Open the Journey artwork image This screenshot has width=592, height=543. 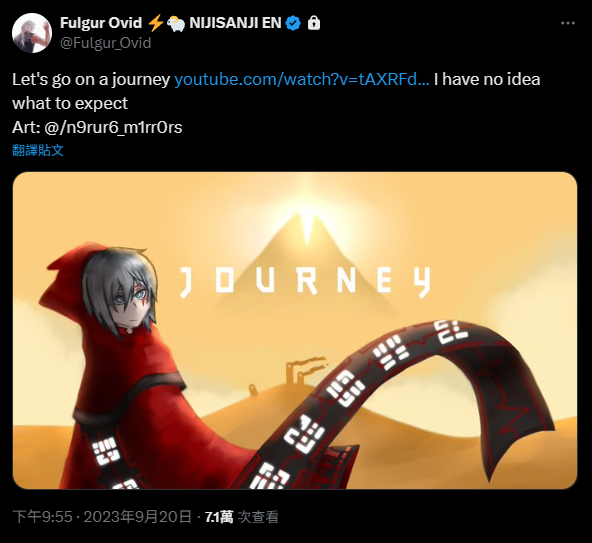pos(295,330)
